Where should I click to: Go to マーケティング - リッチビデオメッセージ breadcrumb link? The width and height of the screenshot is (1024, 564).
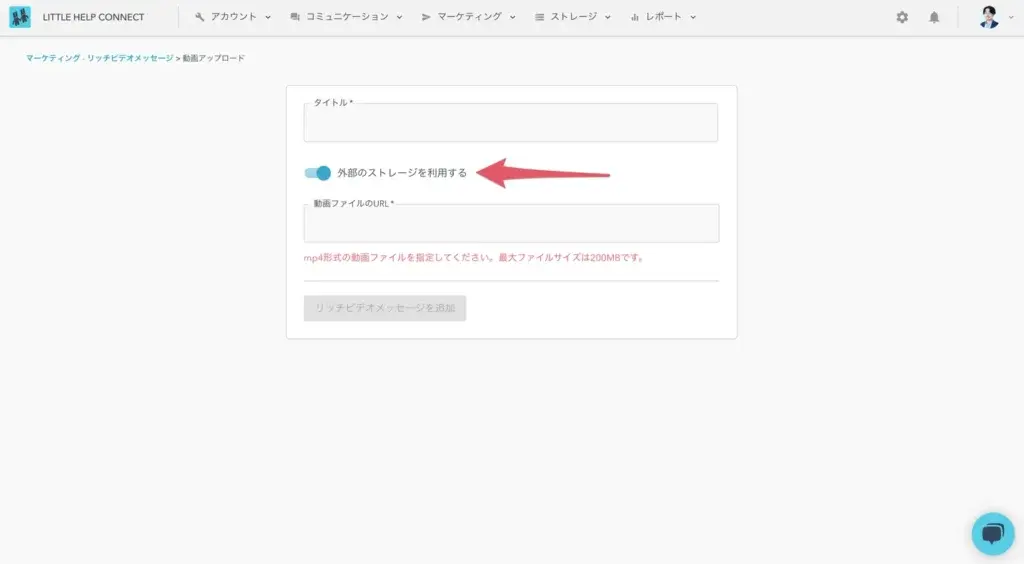99,58
